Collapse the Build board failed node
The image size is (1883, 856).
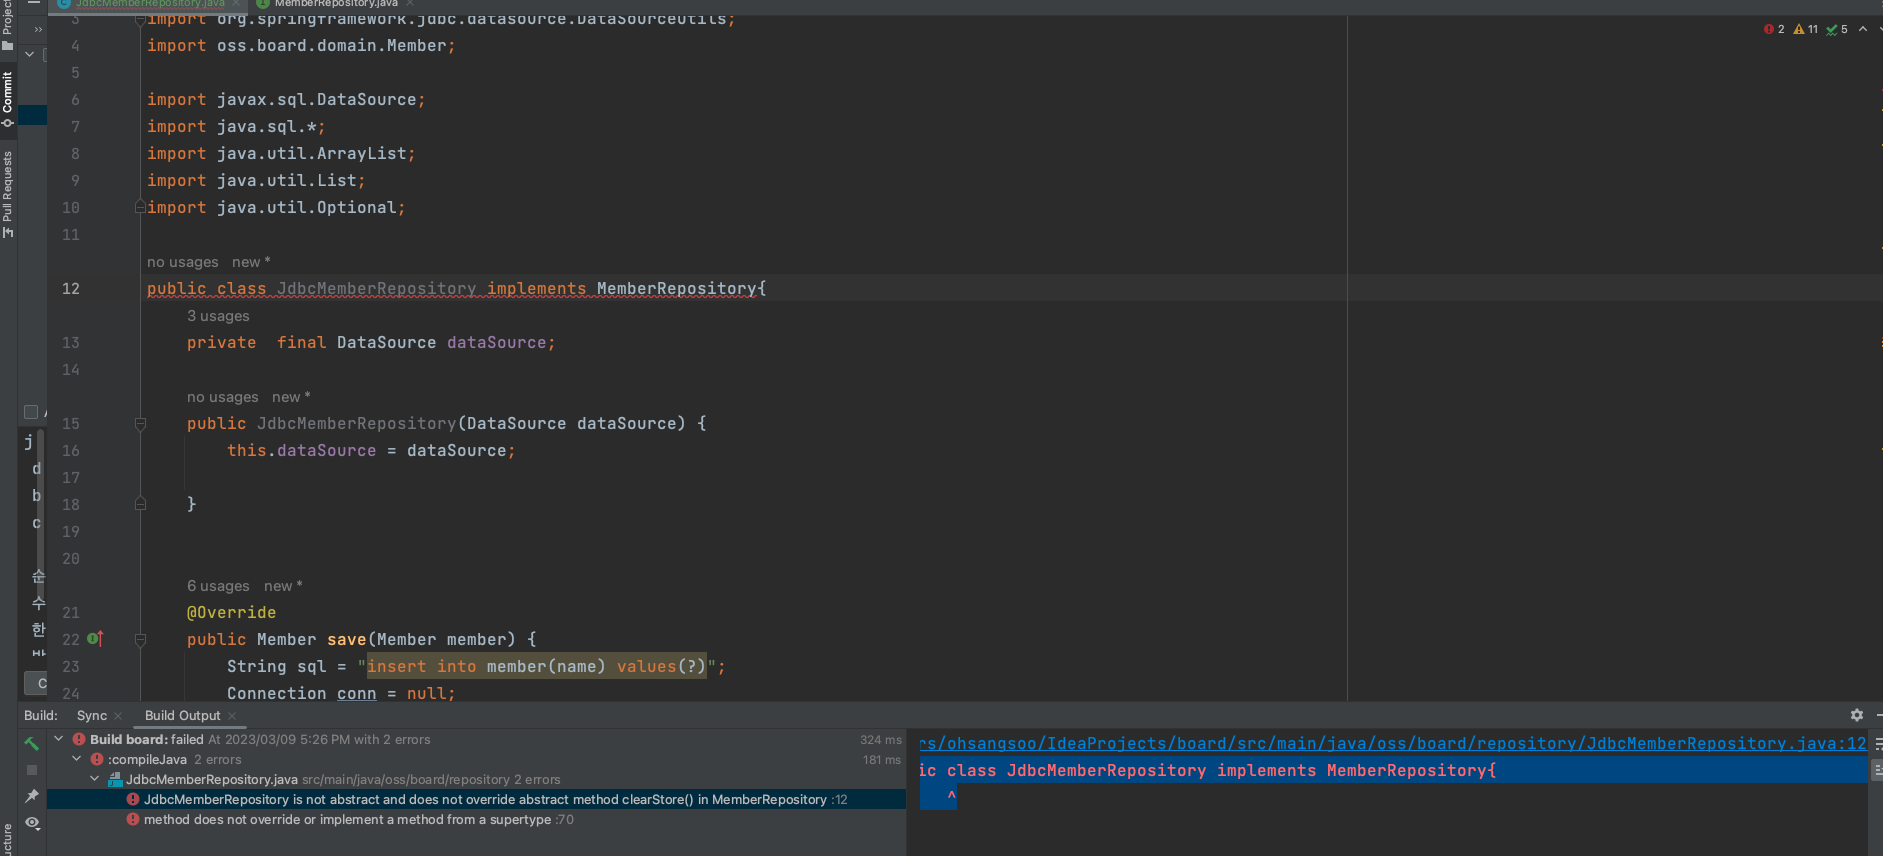tap(58, 739)
